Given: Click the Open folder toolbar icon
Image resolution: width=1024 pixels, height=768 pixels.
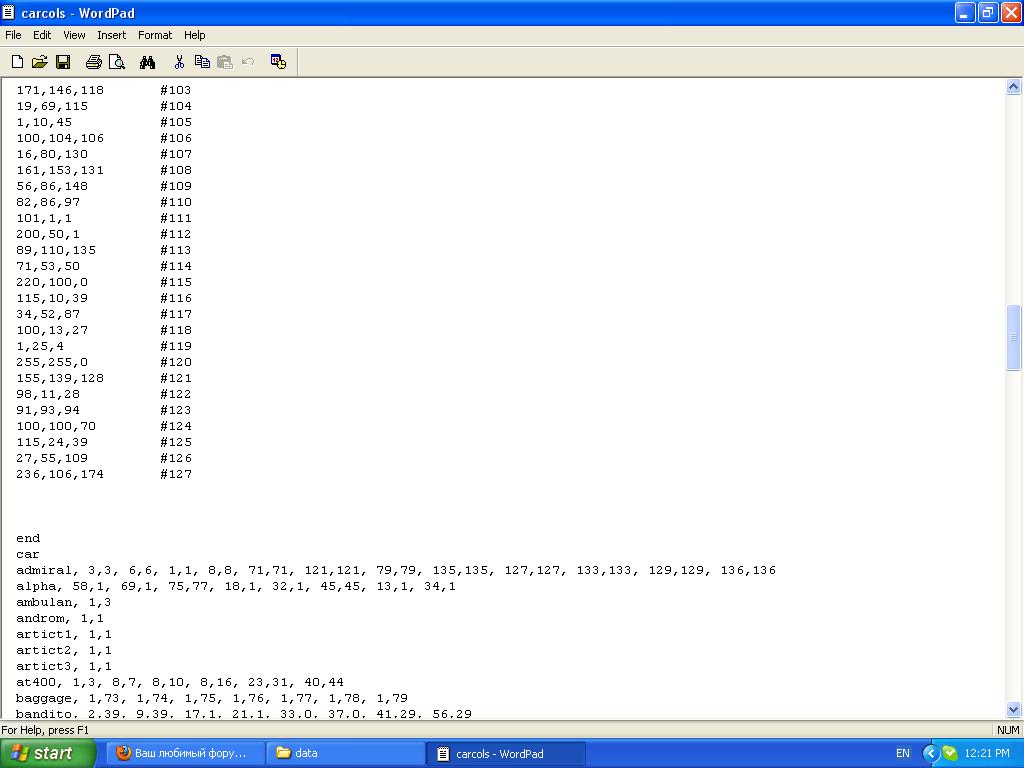Looking at the screenshot, I should (40, 62).
